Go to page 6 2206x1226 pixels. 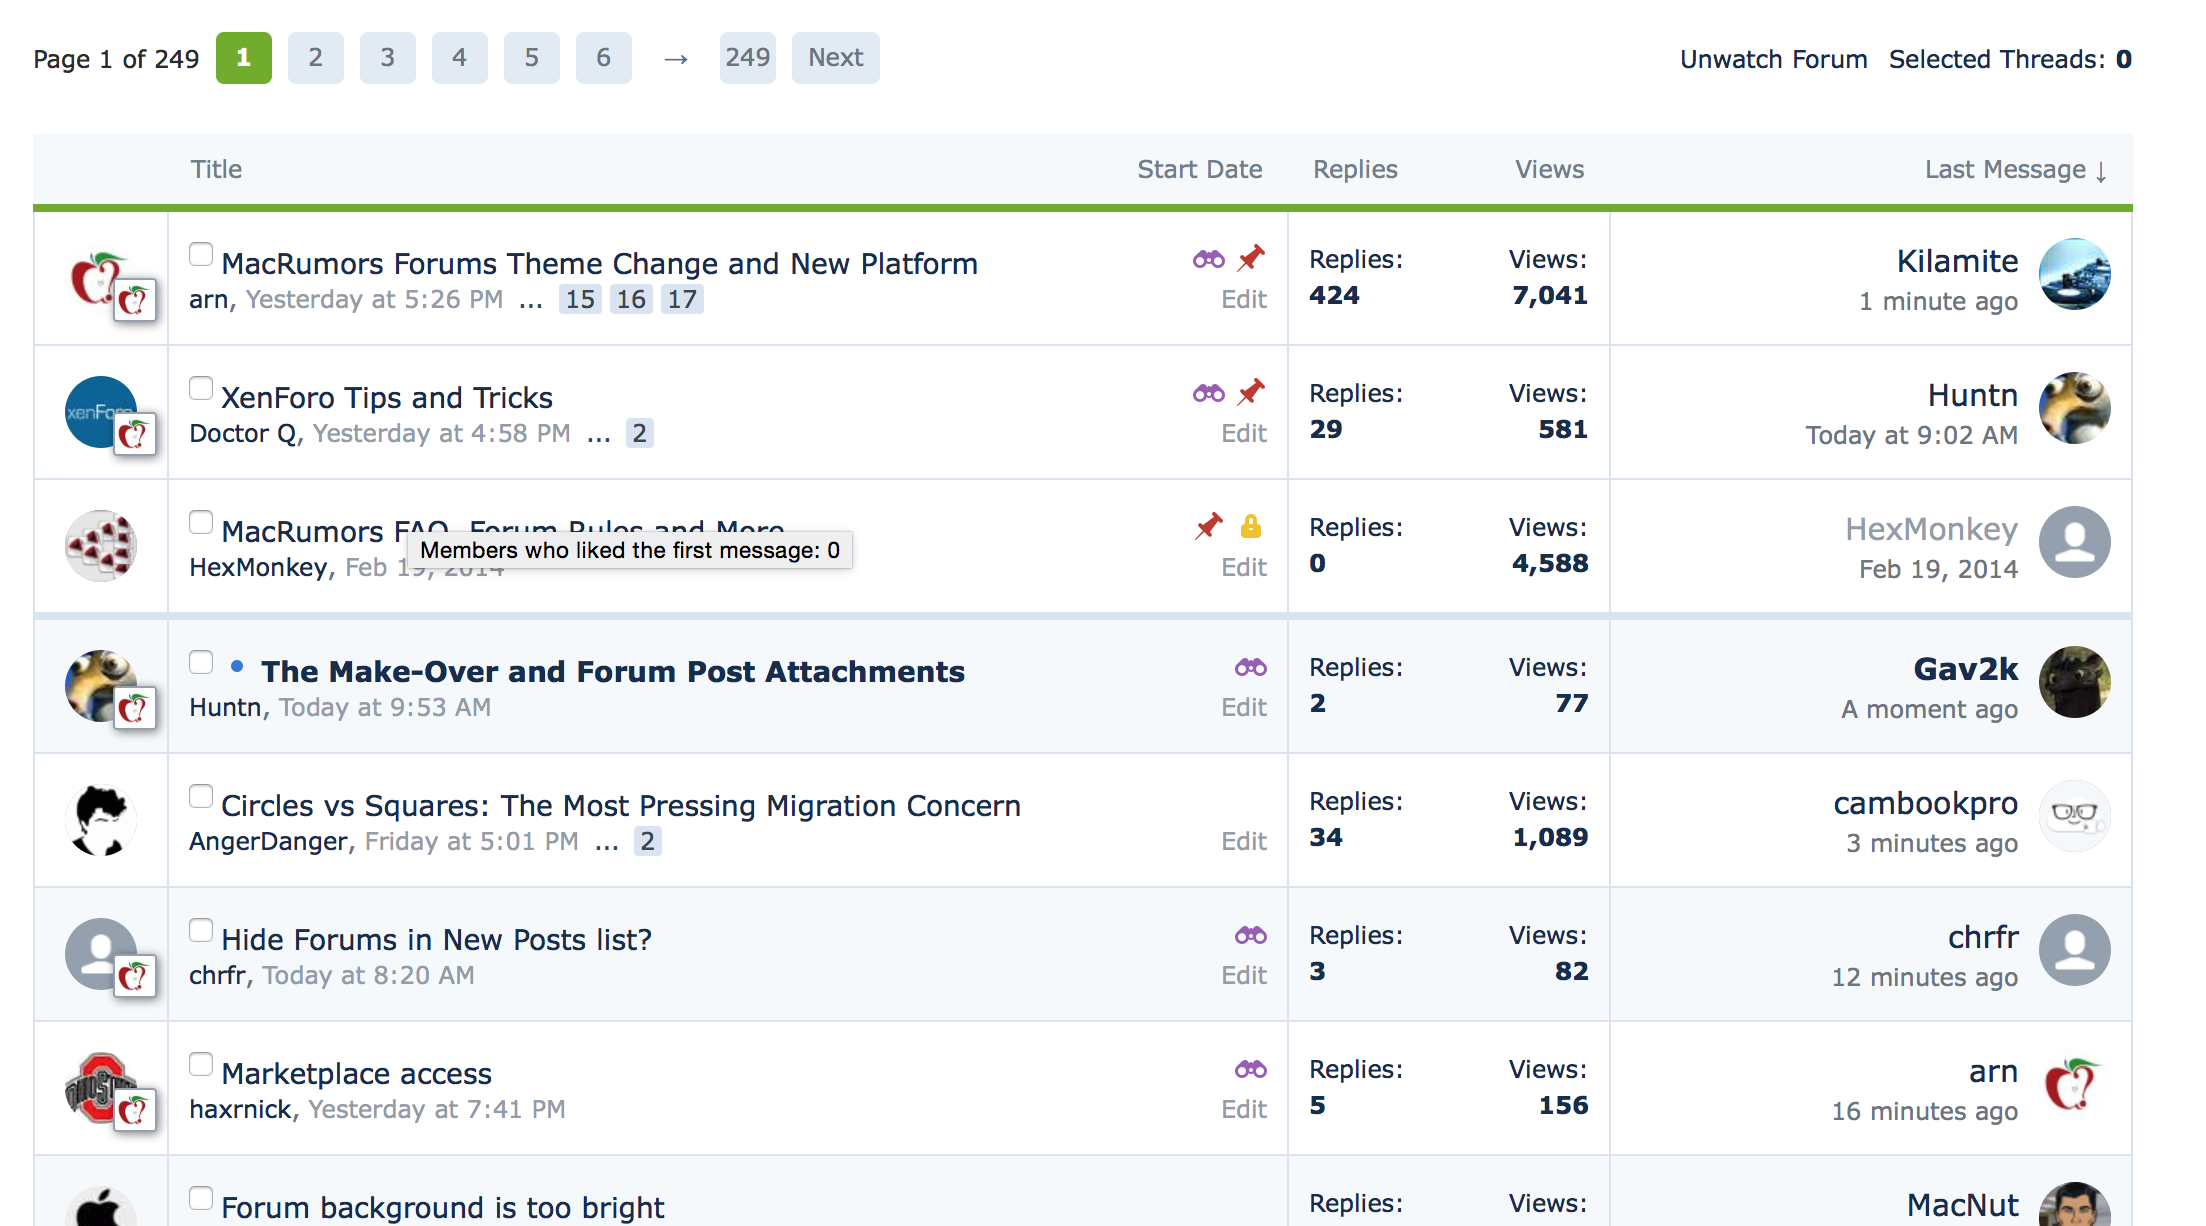click(x=604, y=58)
